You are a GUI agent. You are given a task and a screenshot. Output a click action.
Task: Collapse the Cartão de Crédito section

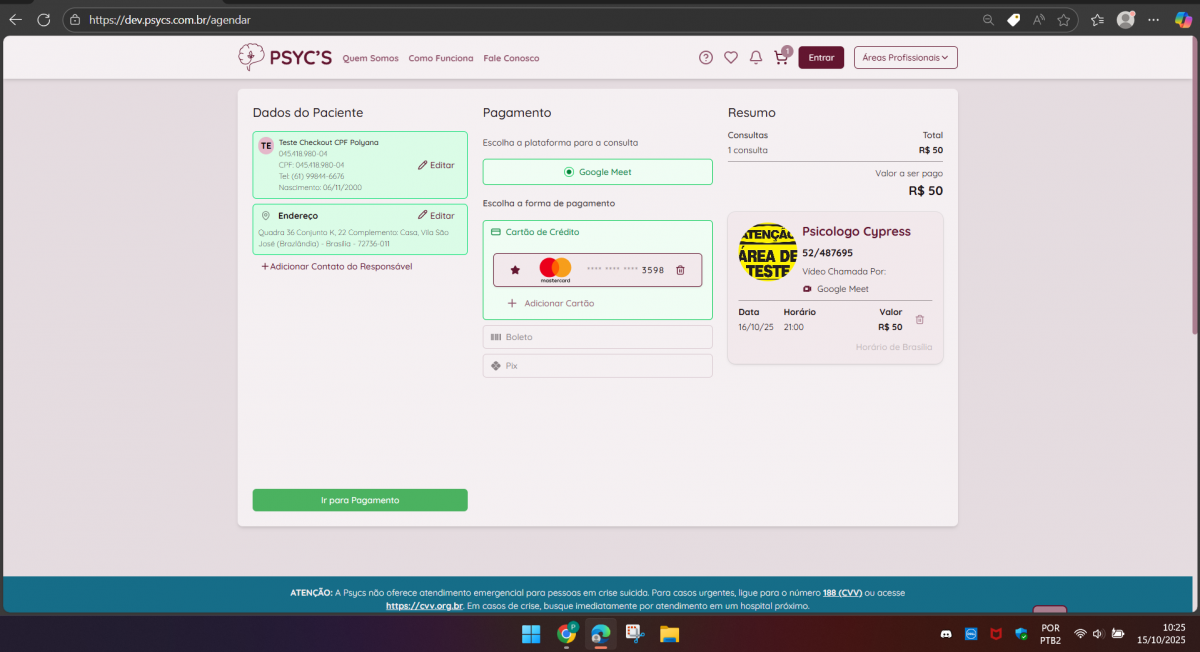pyautogui.click(x=542, y=232)
